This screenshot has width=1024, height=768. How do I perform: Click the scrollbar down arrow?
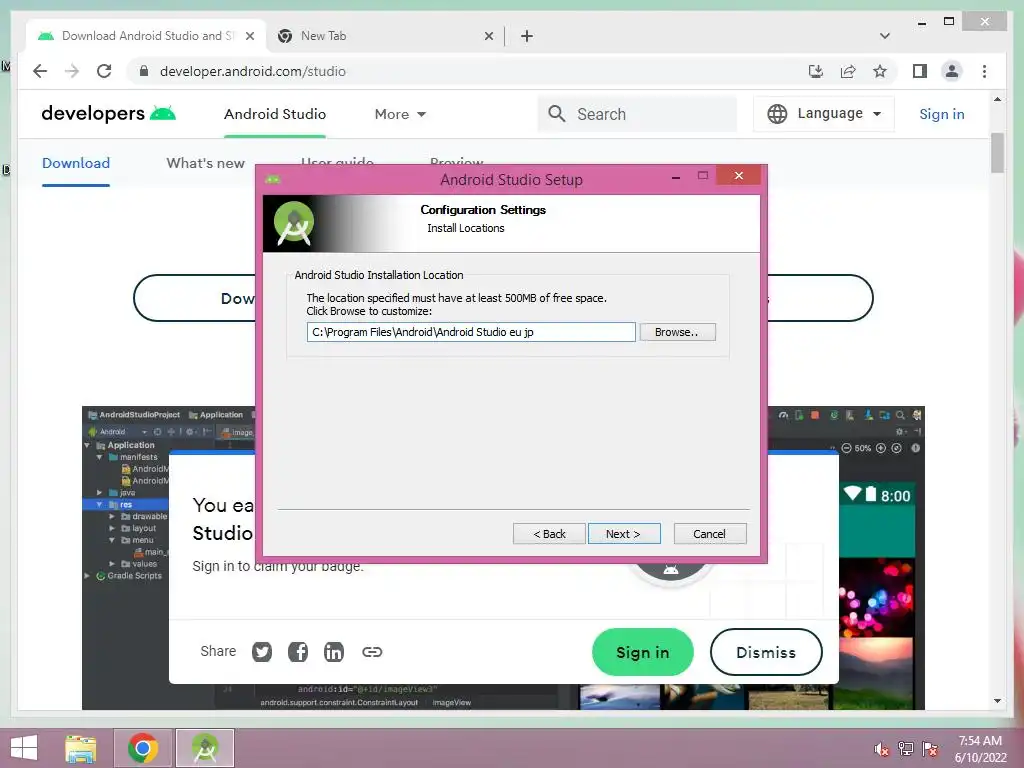tap(997, 701)
